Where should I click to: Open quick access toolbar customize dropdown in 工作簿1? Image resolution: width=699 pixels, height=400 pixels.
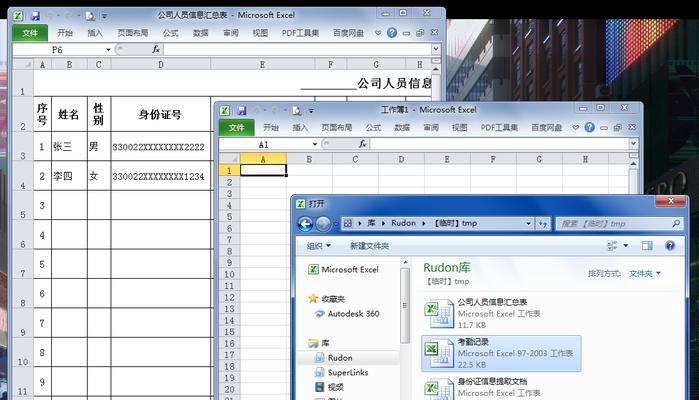(311, 111)
